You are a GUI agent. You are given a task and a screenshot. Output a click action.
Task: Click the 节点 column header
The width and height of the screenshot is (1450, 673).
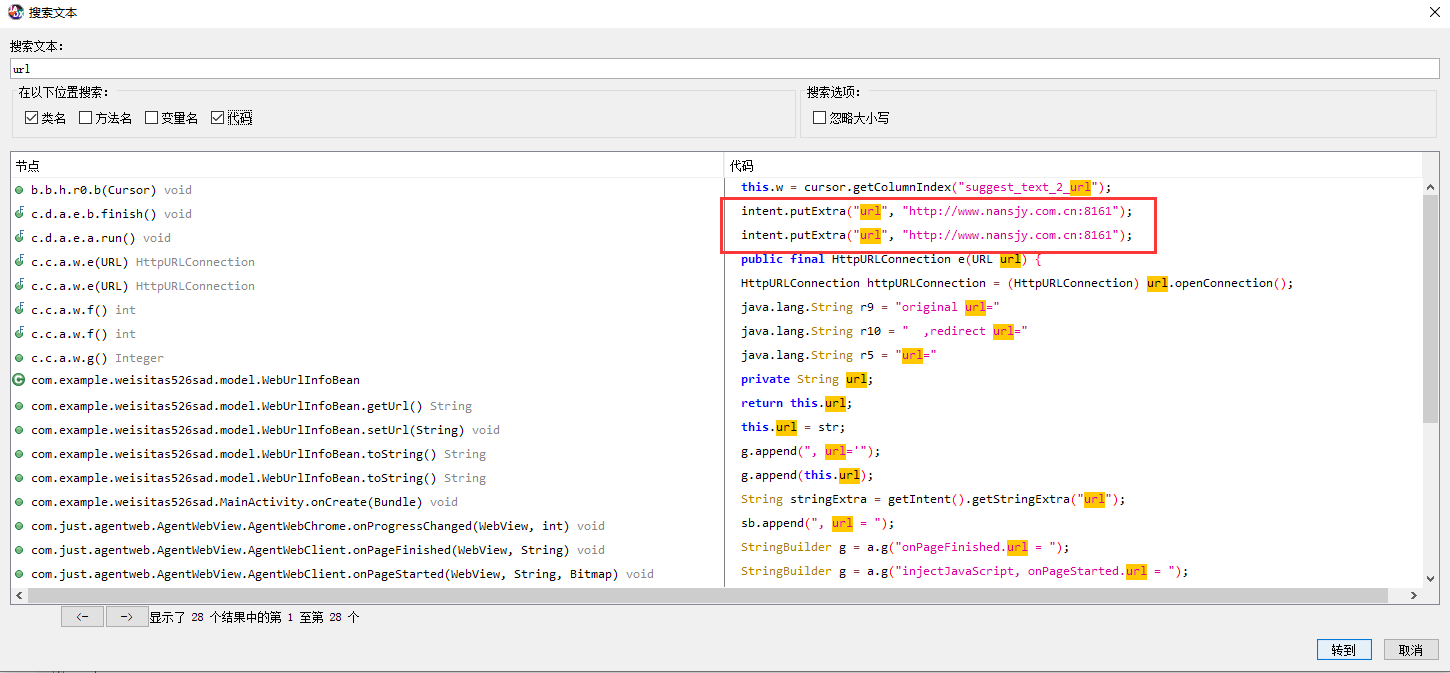click(x=367, y=165)
